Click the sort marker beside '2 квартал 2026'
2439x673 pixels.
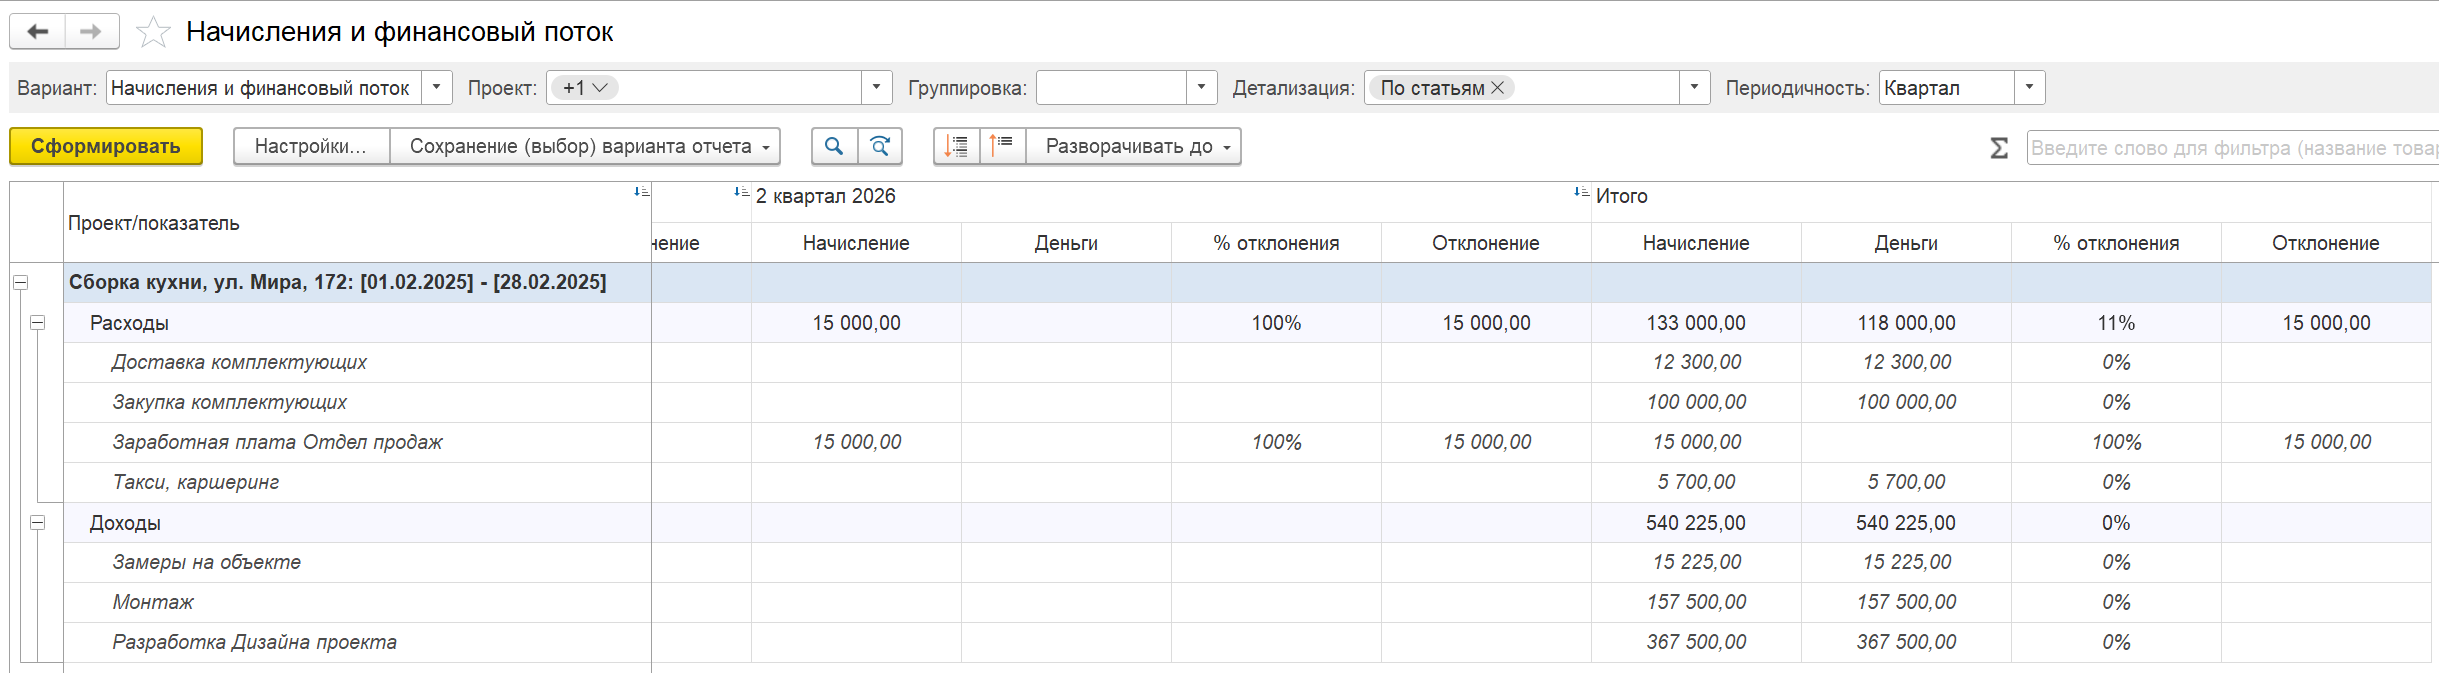click(x=741, y=191)
